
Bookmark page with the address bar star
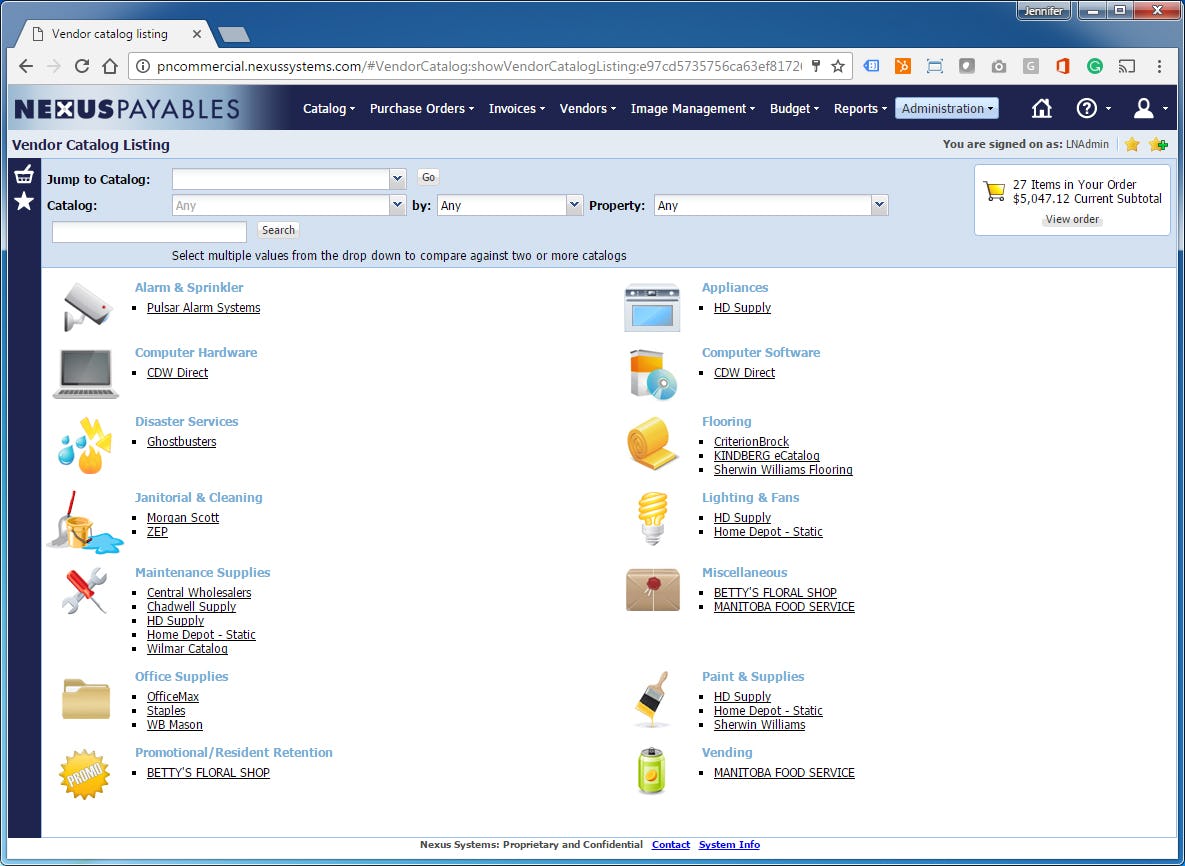tap(837, 66)
